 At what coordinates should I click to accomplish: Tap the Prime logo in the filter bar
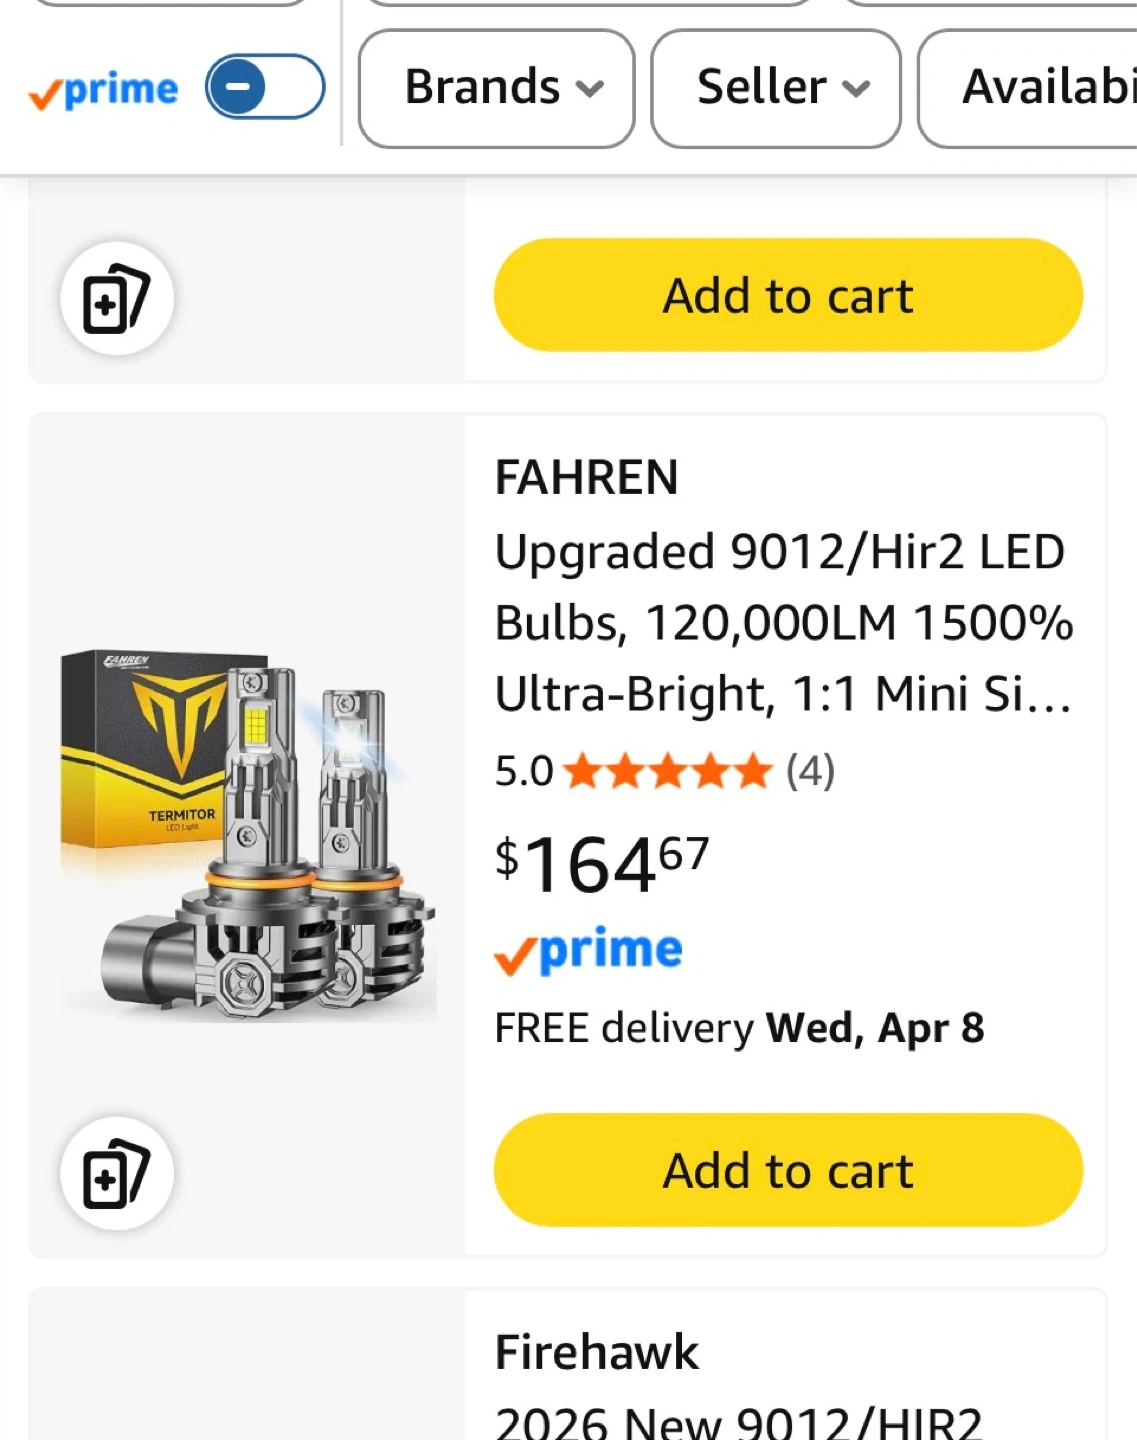point(104,90)
